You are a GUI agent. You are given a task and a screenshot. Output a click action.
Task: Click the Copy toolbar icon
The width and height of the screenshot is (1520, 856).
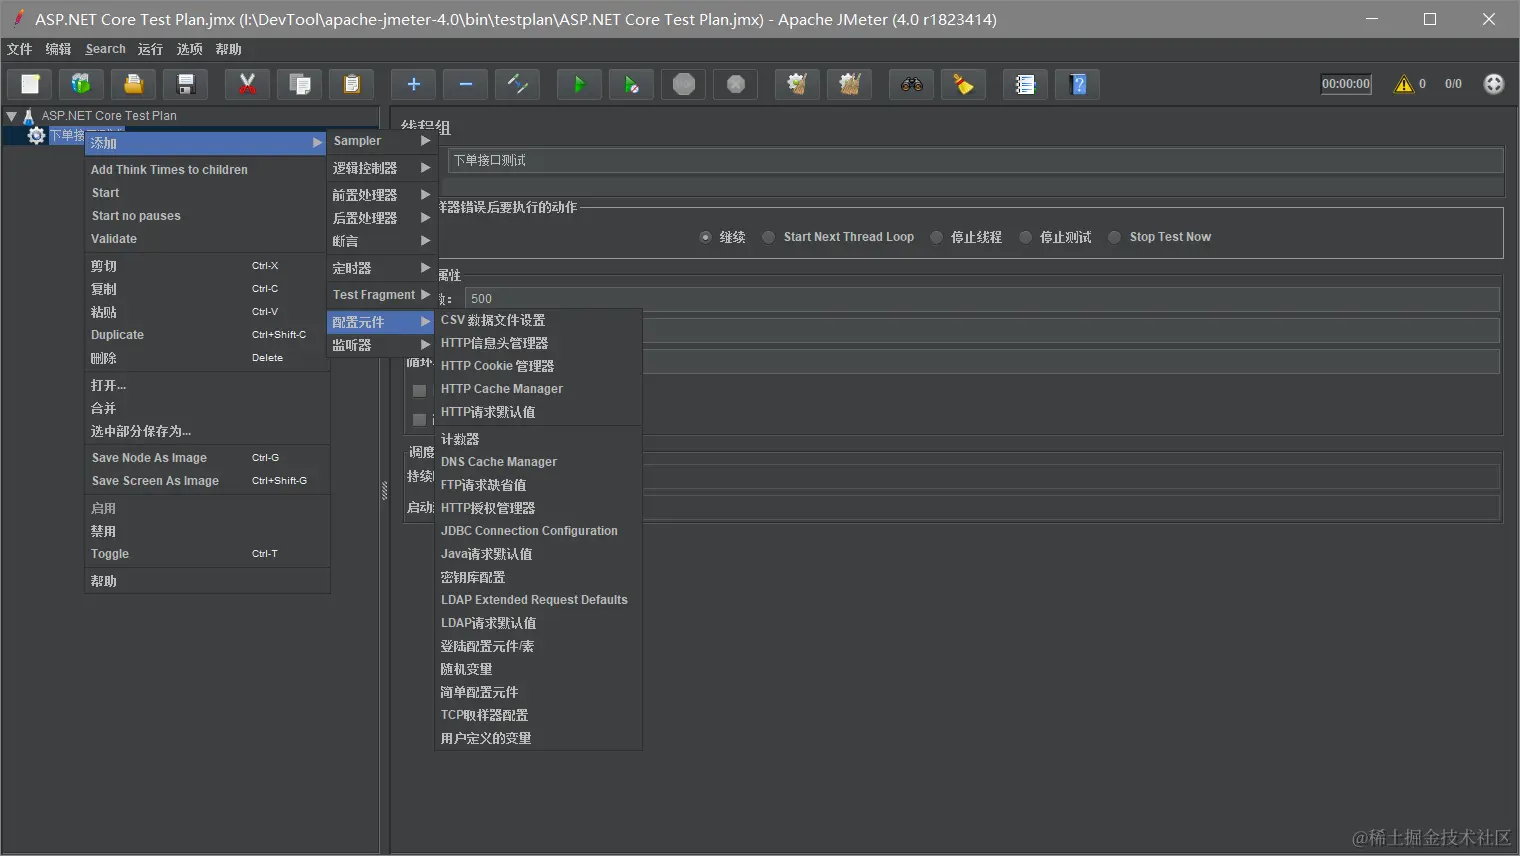point(299,84)
